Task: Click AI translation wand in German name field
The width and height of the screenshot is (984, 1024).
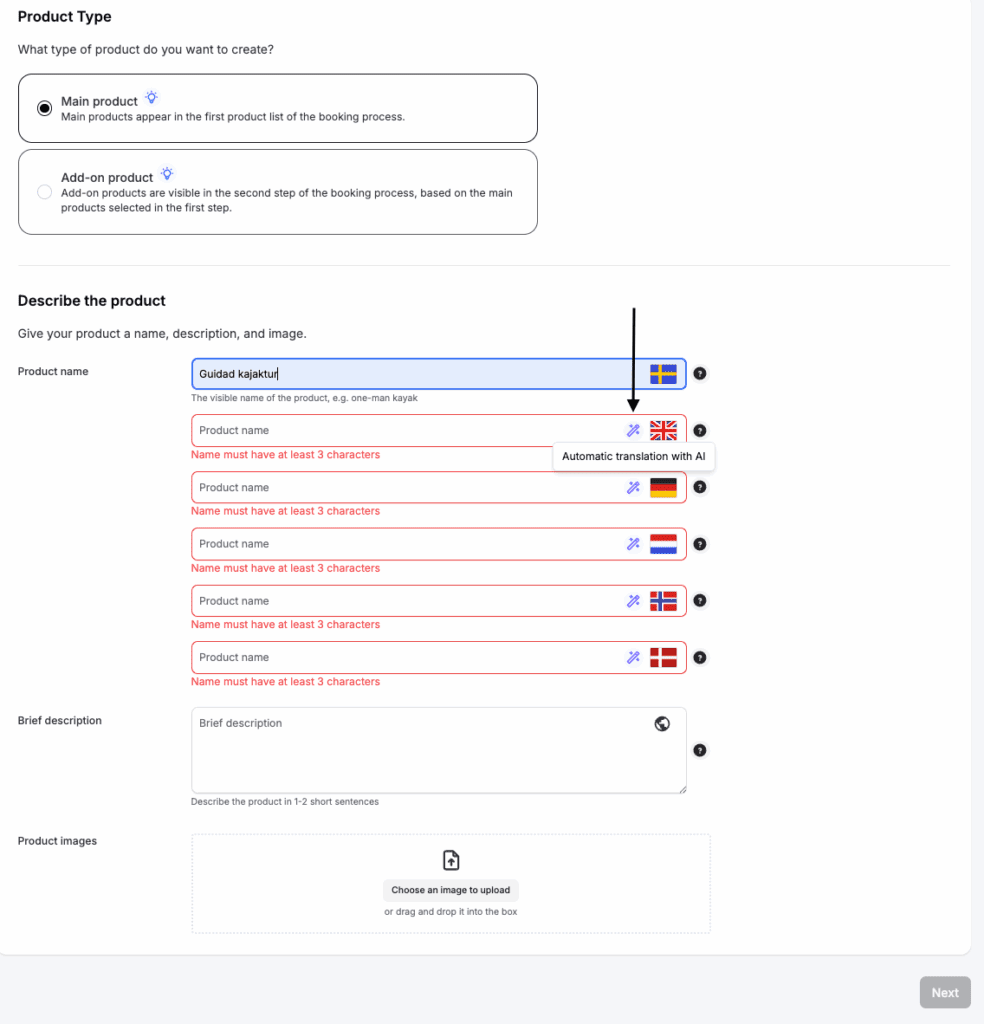Action: pos(633,488)
